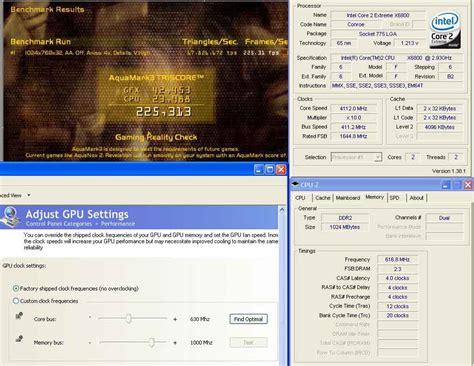Click the Benchmark Results heading

47,9
